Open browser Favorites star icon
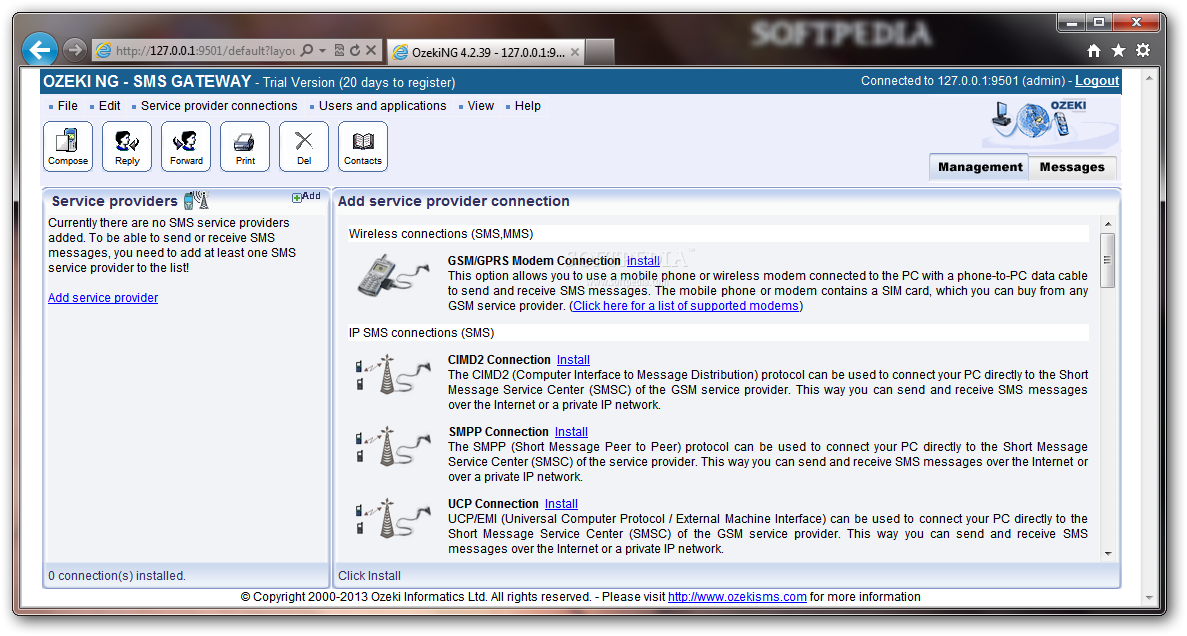This screenshot has width=1187, height=636. click(1118, 50)
